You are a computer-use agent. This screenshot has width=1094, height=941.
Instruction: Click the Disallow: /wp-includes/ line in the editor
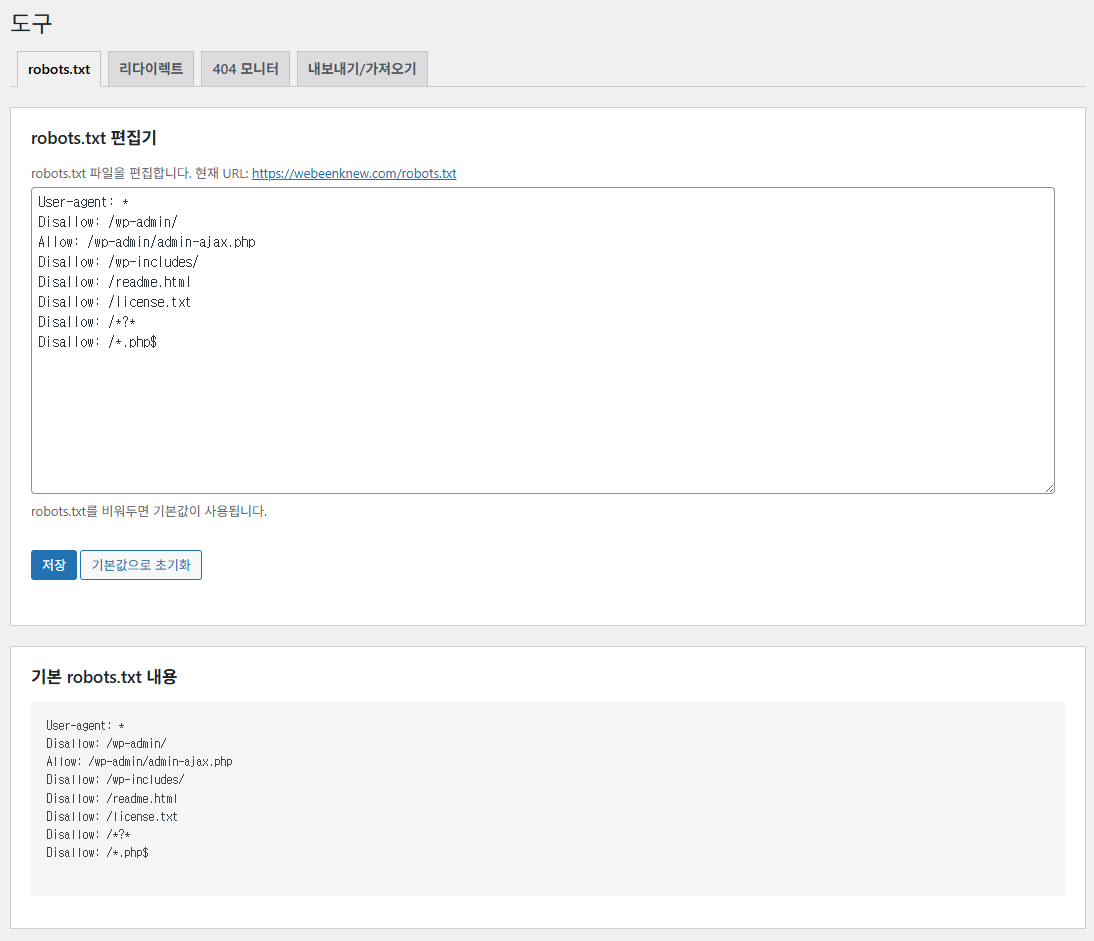tap(118, 262)
